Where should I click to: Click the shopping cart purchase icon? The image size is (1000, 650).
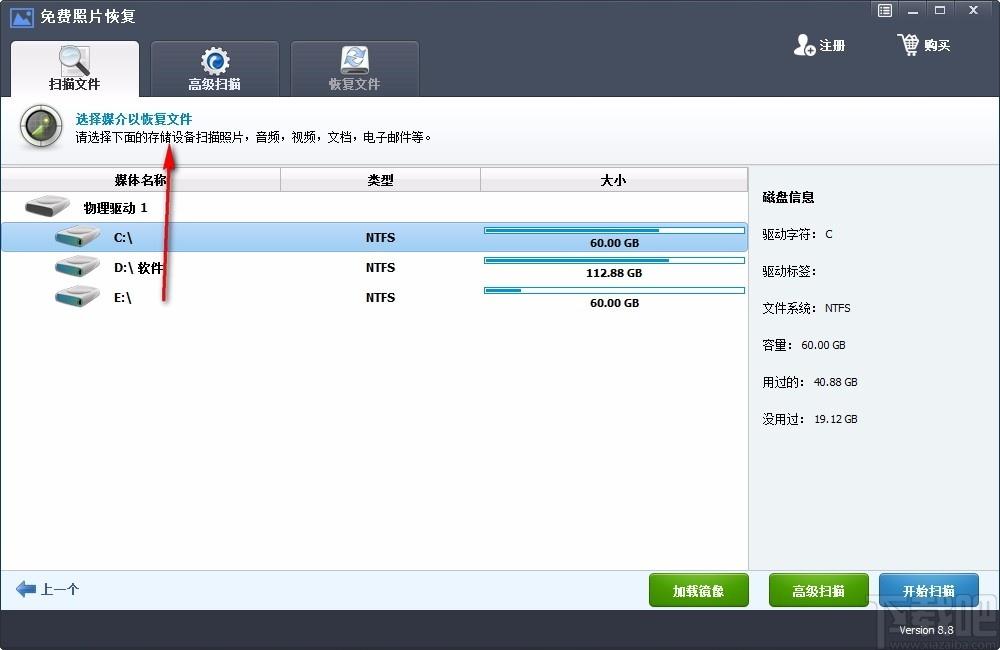coord(908,45)
